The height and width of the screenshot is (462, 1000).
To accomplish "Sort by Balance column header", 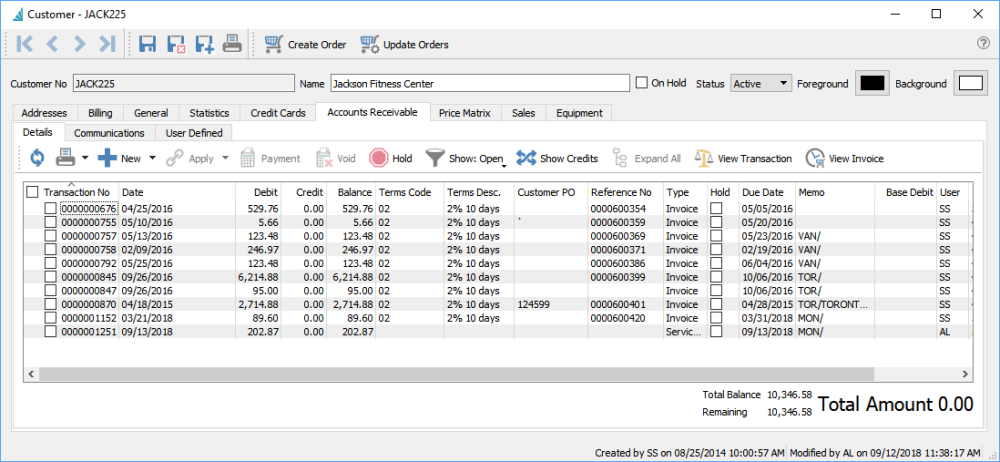I will pos(355,192).
